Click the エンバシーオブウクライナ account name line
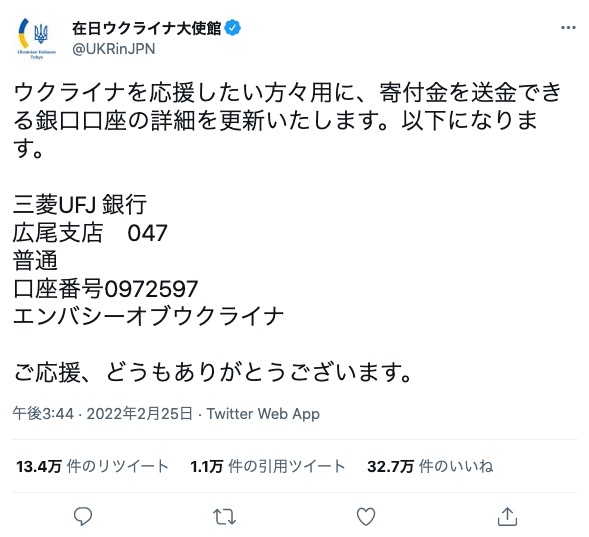The width and height of the screenshot is (589, 537). tap(148, 317)
